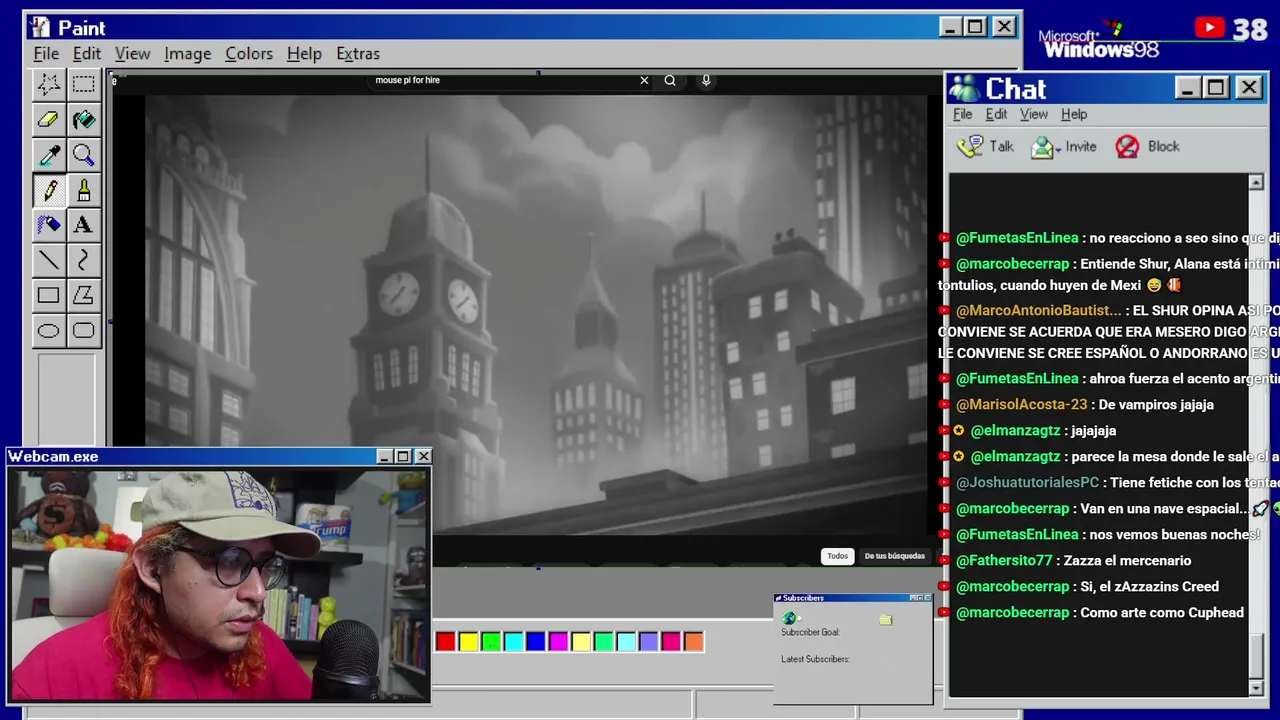Click the Chat scrollbar up arrow
1280x720 pixels.
pyautogui.click(x=1256, y=182)
